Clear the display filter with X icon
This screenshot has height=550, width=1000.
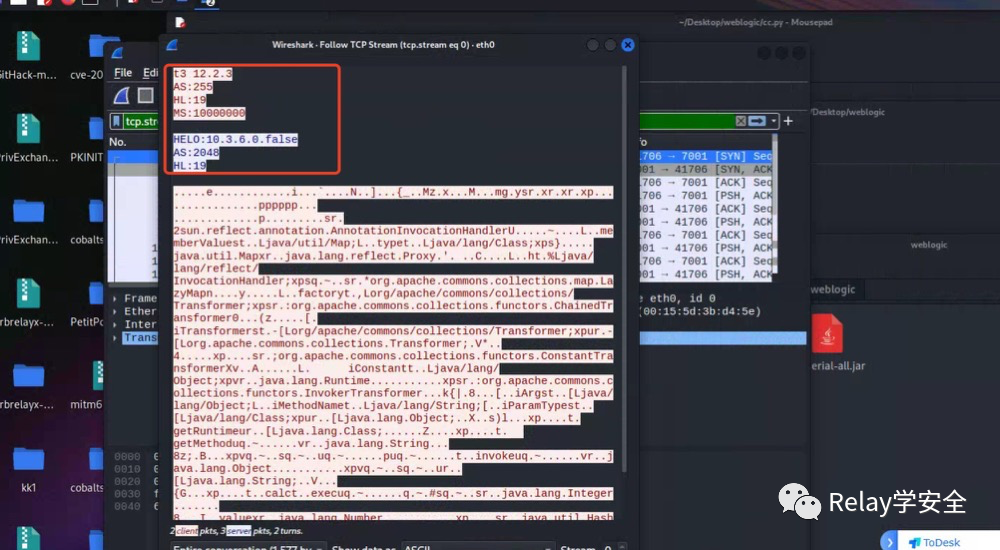[740, 121]
